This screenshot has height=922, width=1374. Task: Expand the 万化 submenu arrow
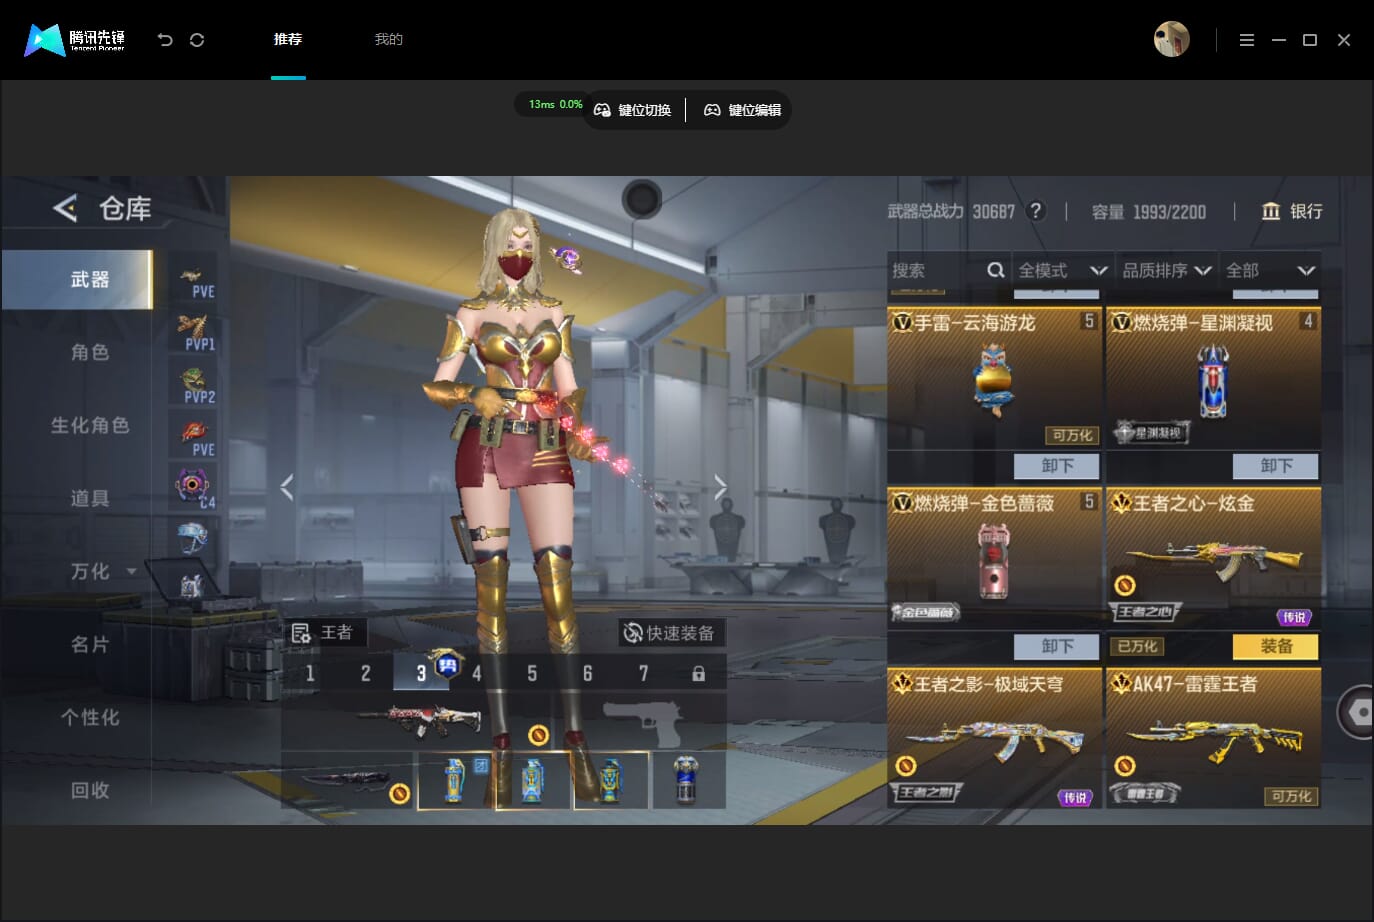click(x=131, y=571)
